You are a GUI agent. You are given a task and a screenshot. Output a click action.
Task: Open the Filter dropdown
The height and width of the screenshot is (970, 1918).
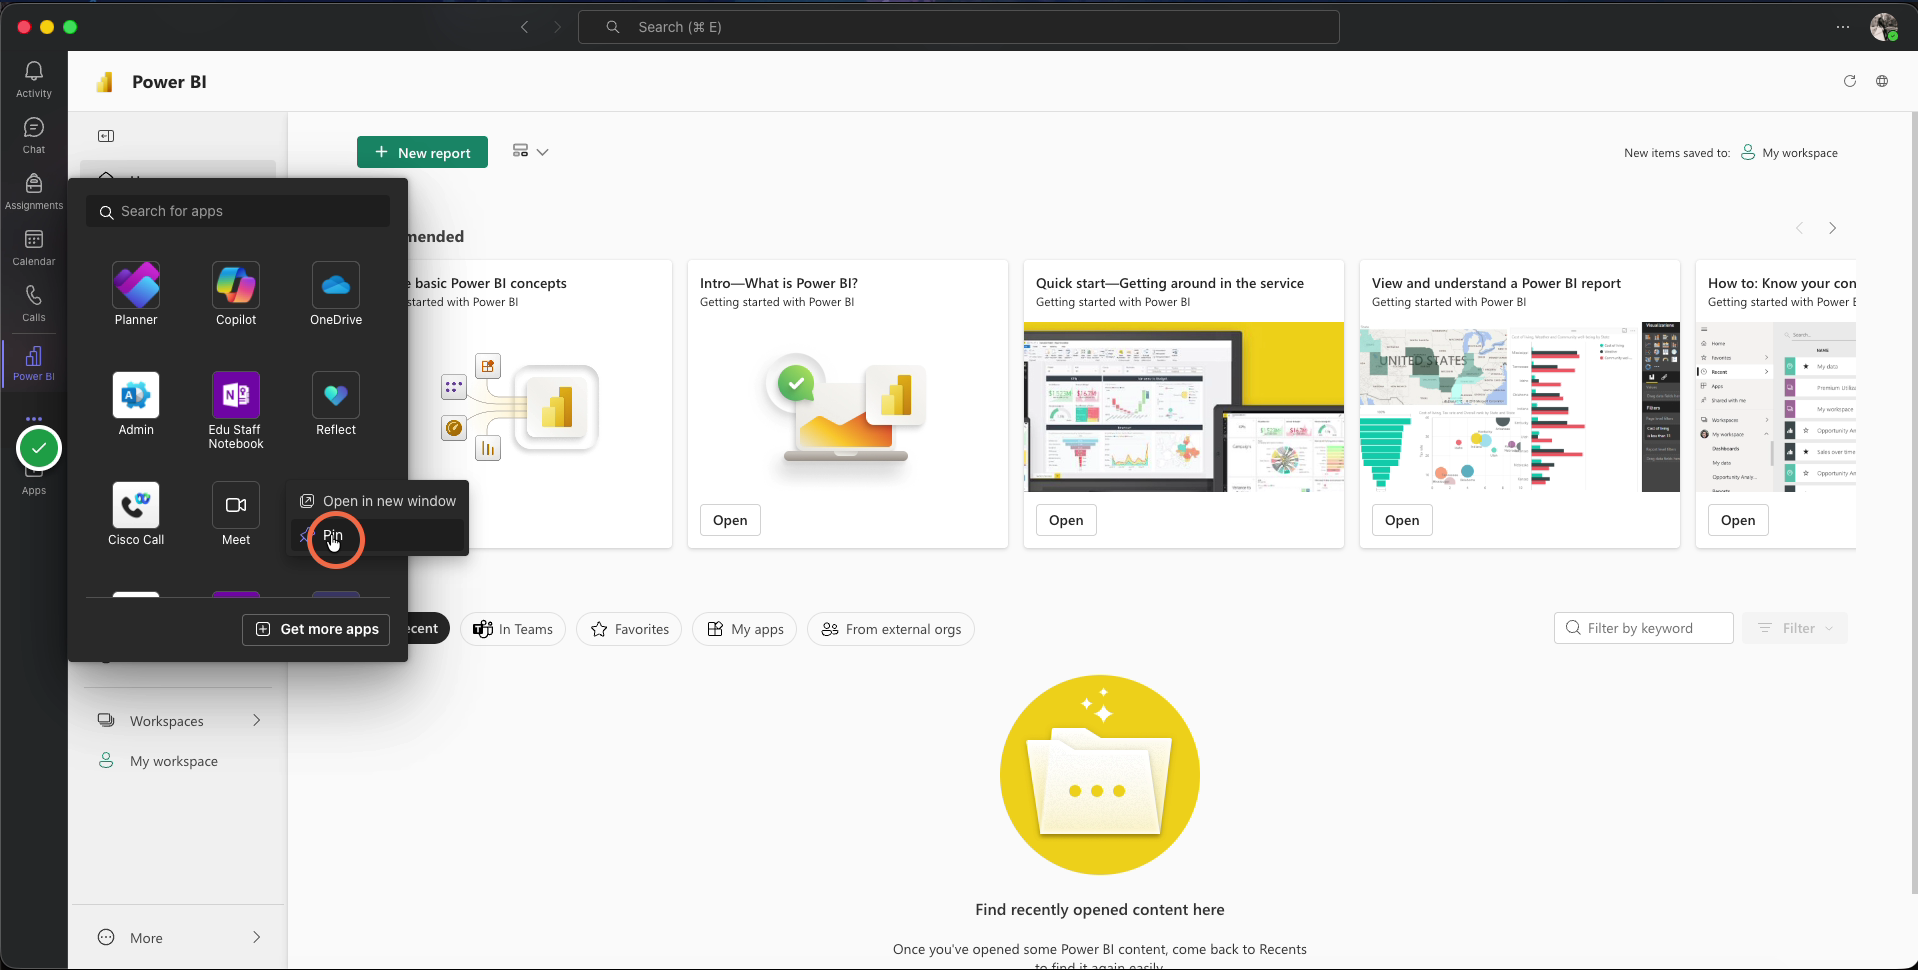point(1795,628)
